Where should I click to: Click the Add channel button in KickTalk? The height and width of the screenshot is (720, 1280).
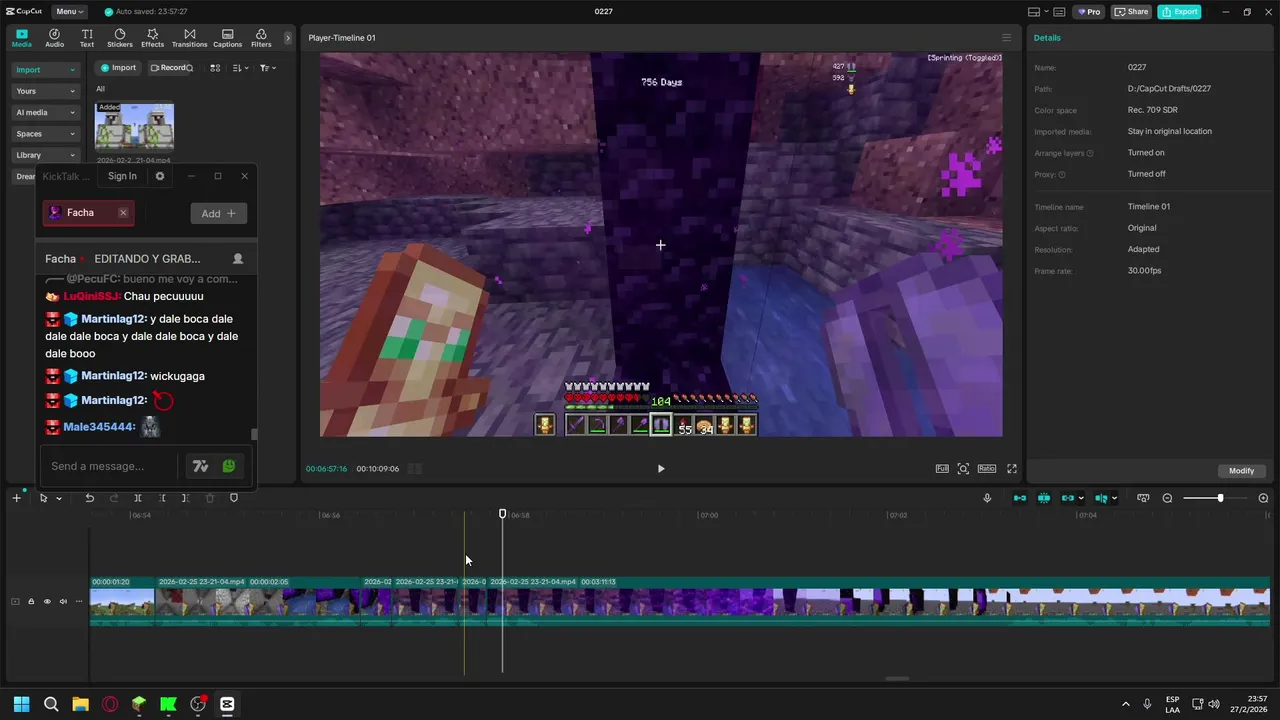pyautogui.click(x=218, y=213)
